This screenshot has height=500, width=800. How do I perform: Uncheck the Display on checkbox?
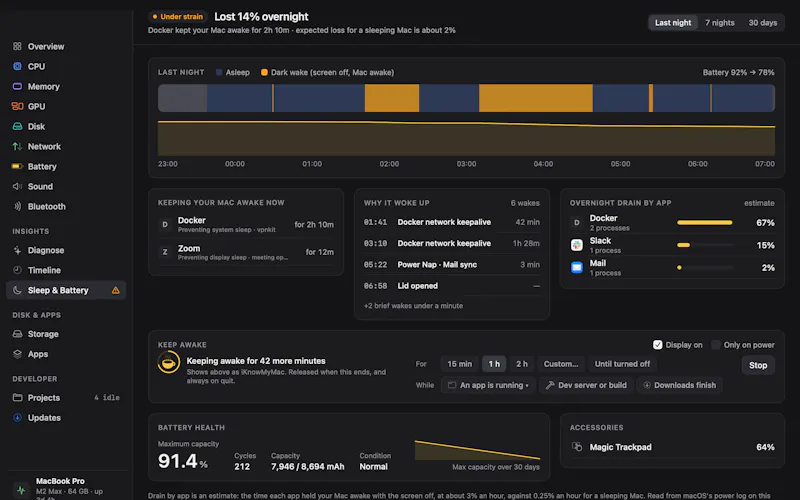658,345
